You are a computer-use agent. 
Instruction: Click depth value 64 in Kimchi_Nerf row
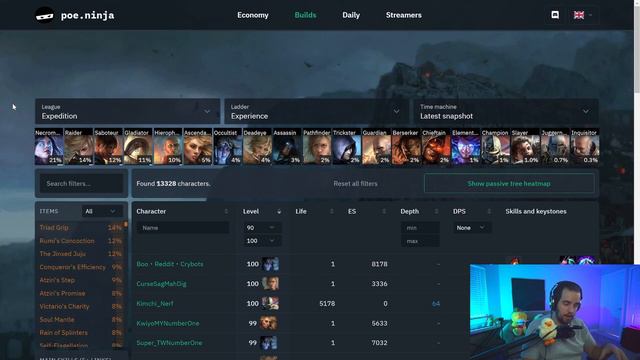[x=436, y=304]
